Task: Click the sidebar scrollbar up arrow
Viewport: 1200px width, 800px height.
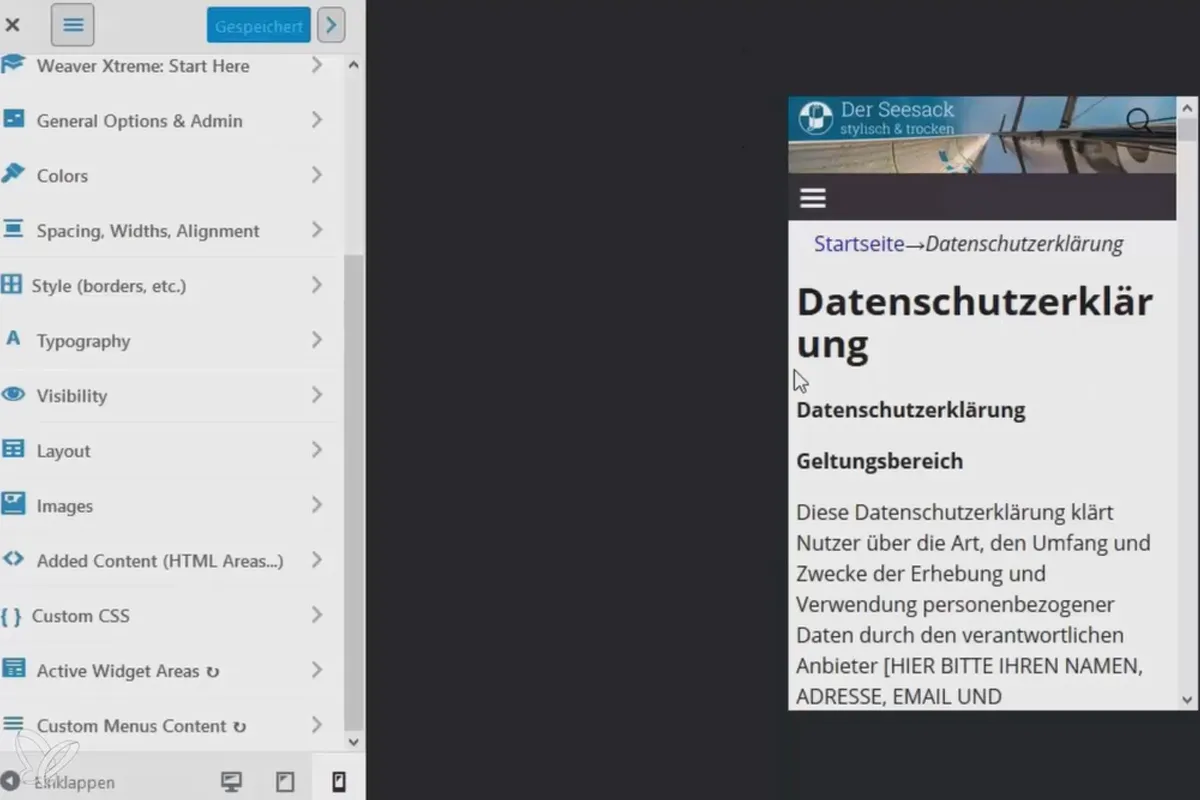Action: [353, 65]
